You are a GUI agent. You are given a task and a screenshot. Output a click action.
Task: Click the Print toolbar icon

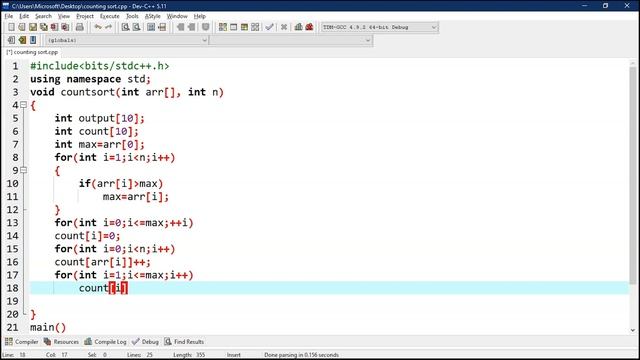coord(80,27)
